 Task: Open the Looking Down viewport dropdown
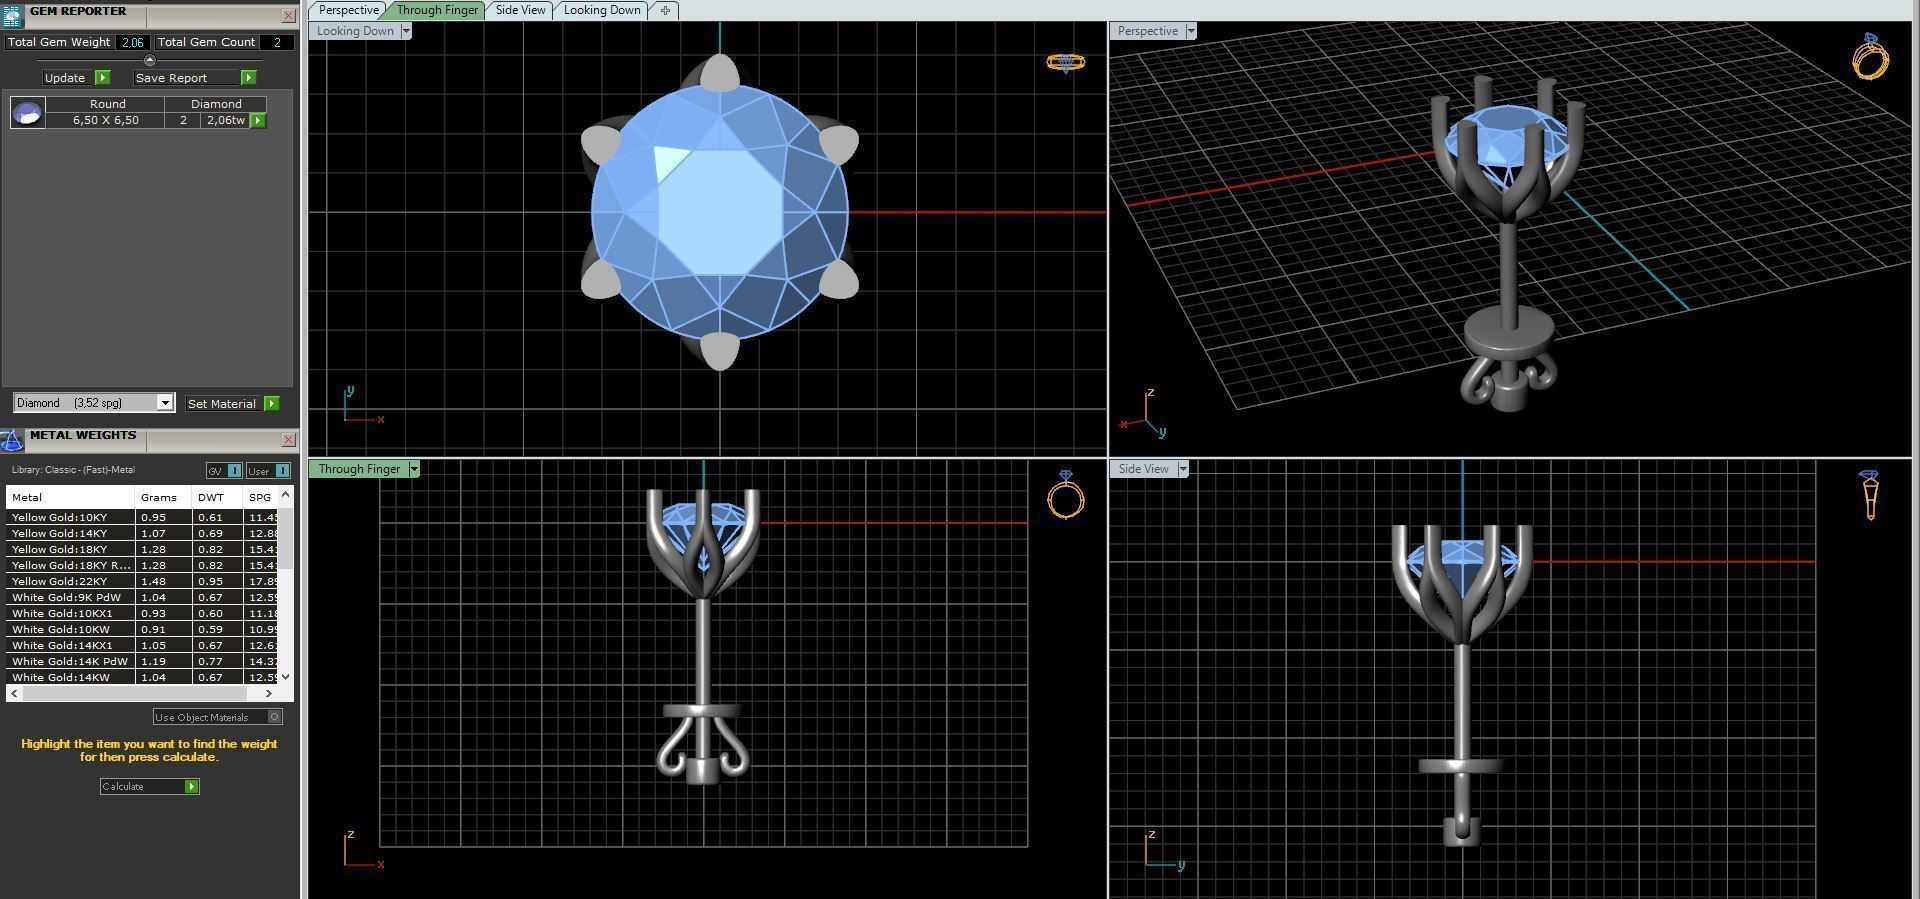[x=406, y=31]
